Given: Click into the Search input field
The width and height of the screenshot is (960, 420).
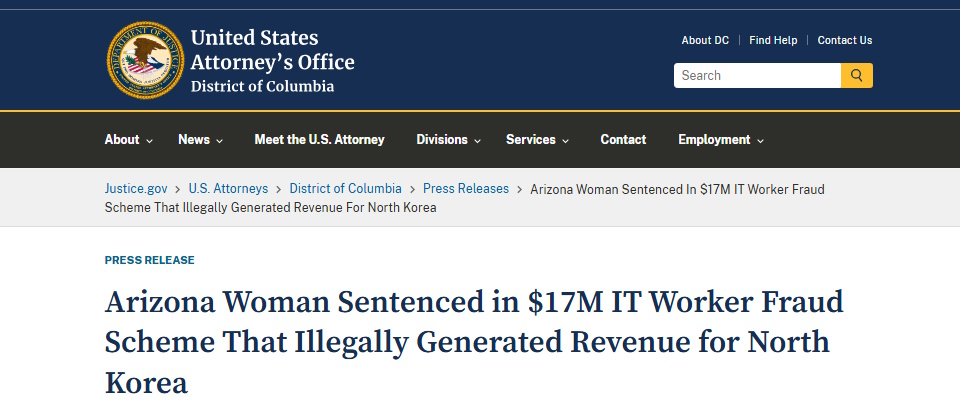Looking at the screenshot, I should (757, 75).
